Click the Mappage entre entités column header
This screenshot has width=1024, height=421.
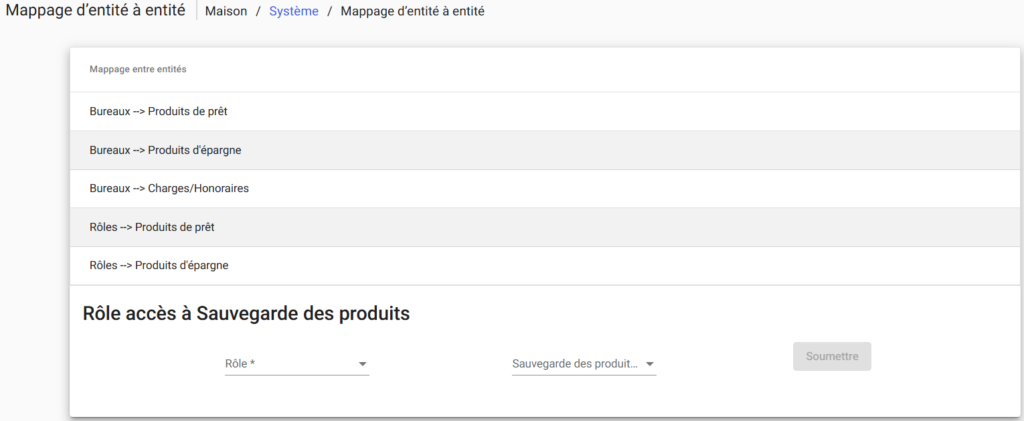[138, 69]
